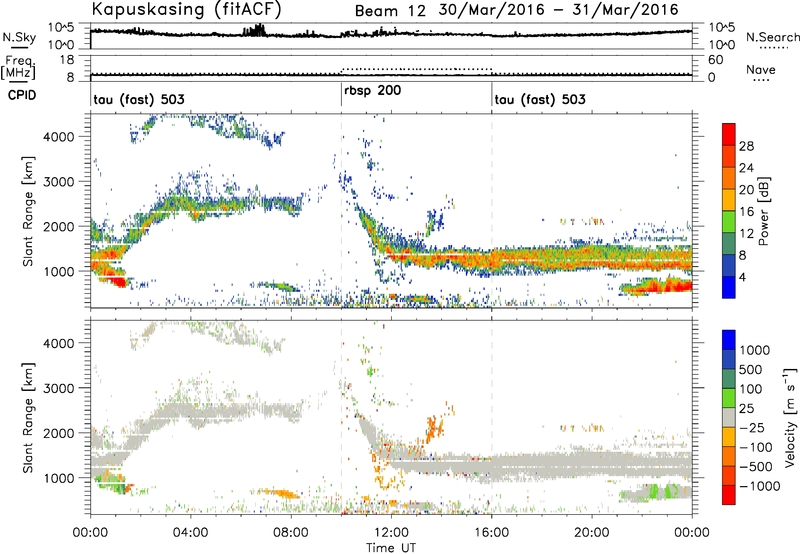Screen dimensions: 800x554
Task: Click the 'Nave' legend label
Action: tap(760, 70)
